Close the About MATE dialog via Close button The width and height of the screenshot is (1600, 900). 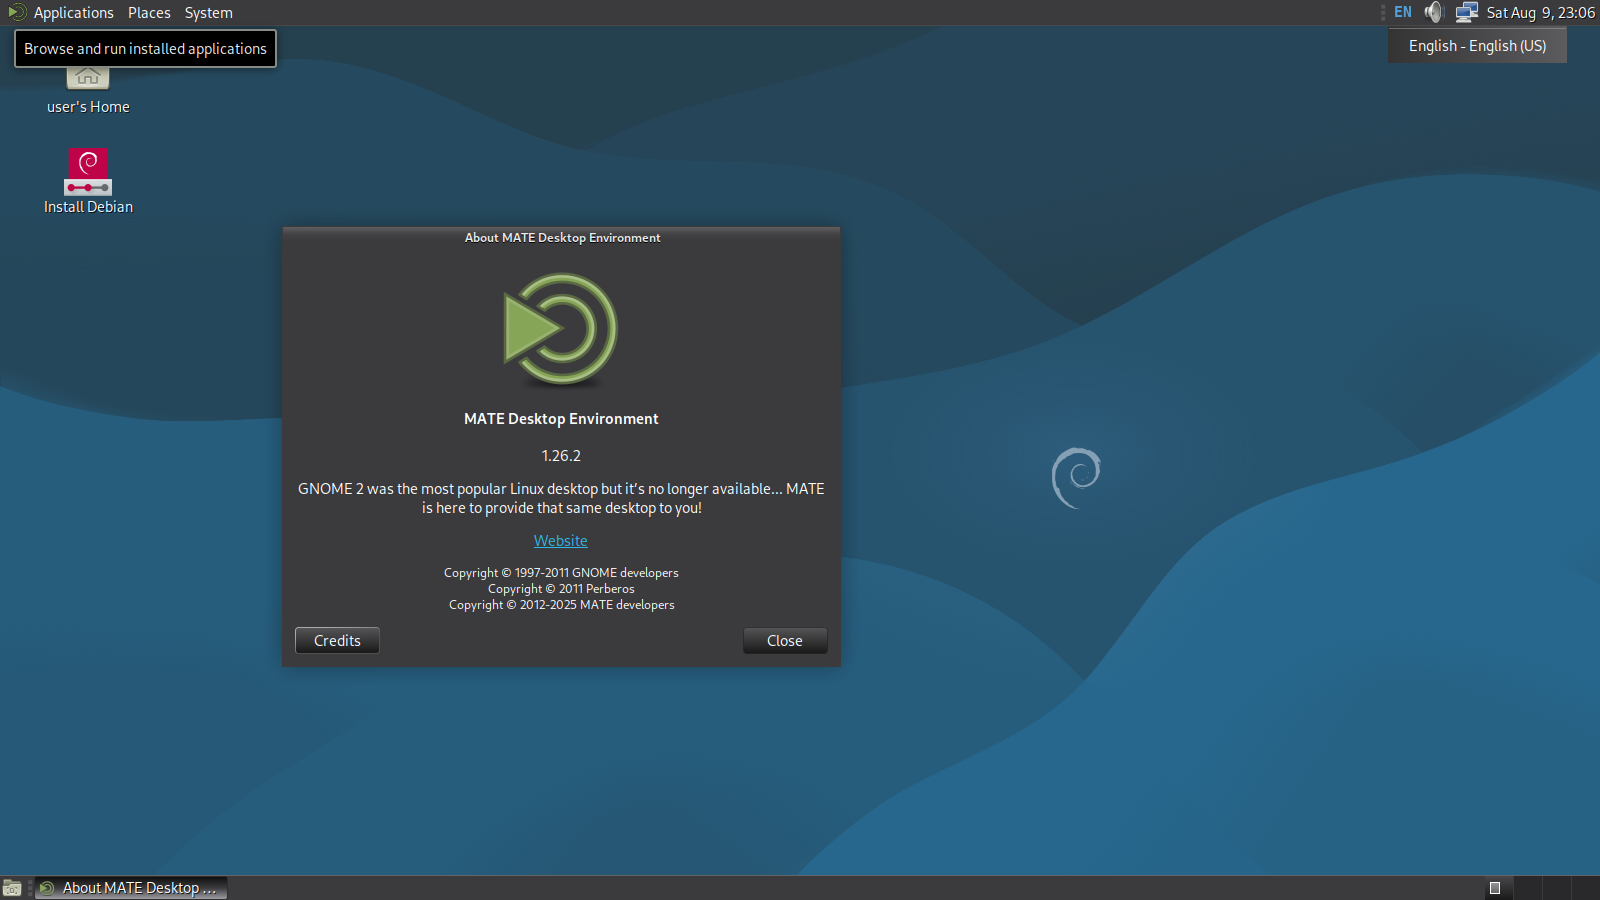pos(785,641)
